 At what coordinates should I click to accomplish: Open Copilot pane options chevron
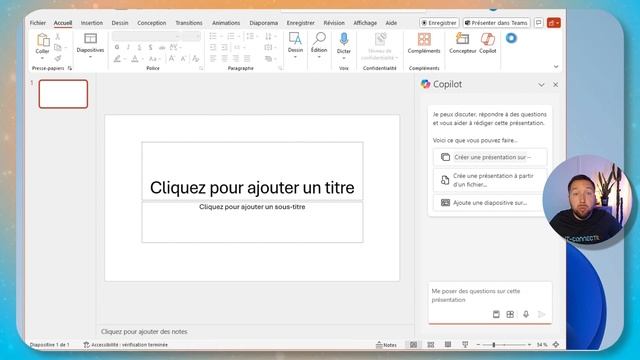(541, 85)
